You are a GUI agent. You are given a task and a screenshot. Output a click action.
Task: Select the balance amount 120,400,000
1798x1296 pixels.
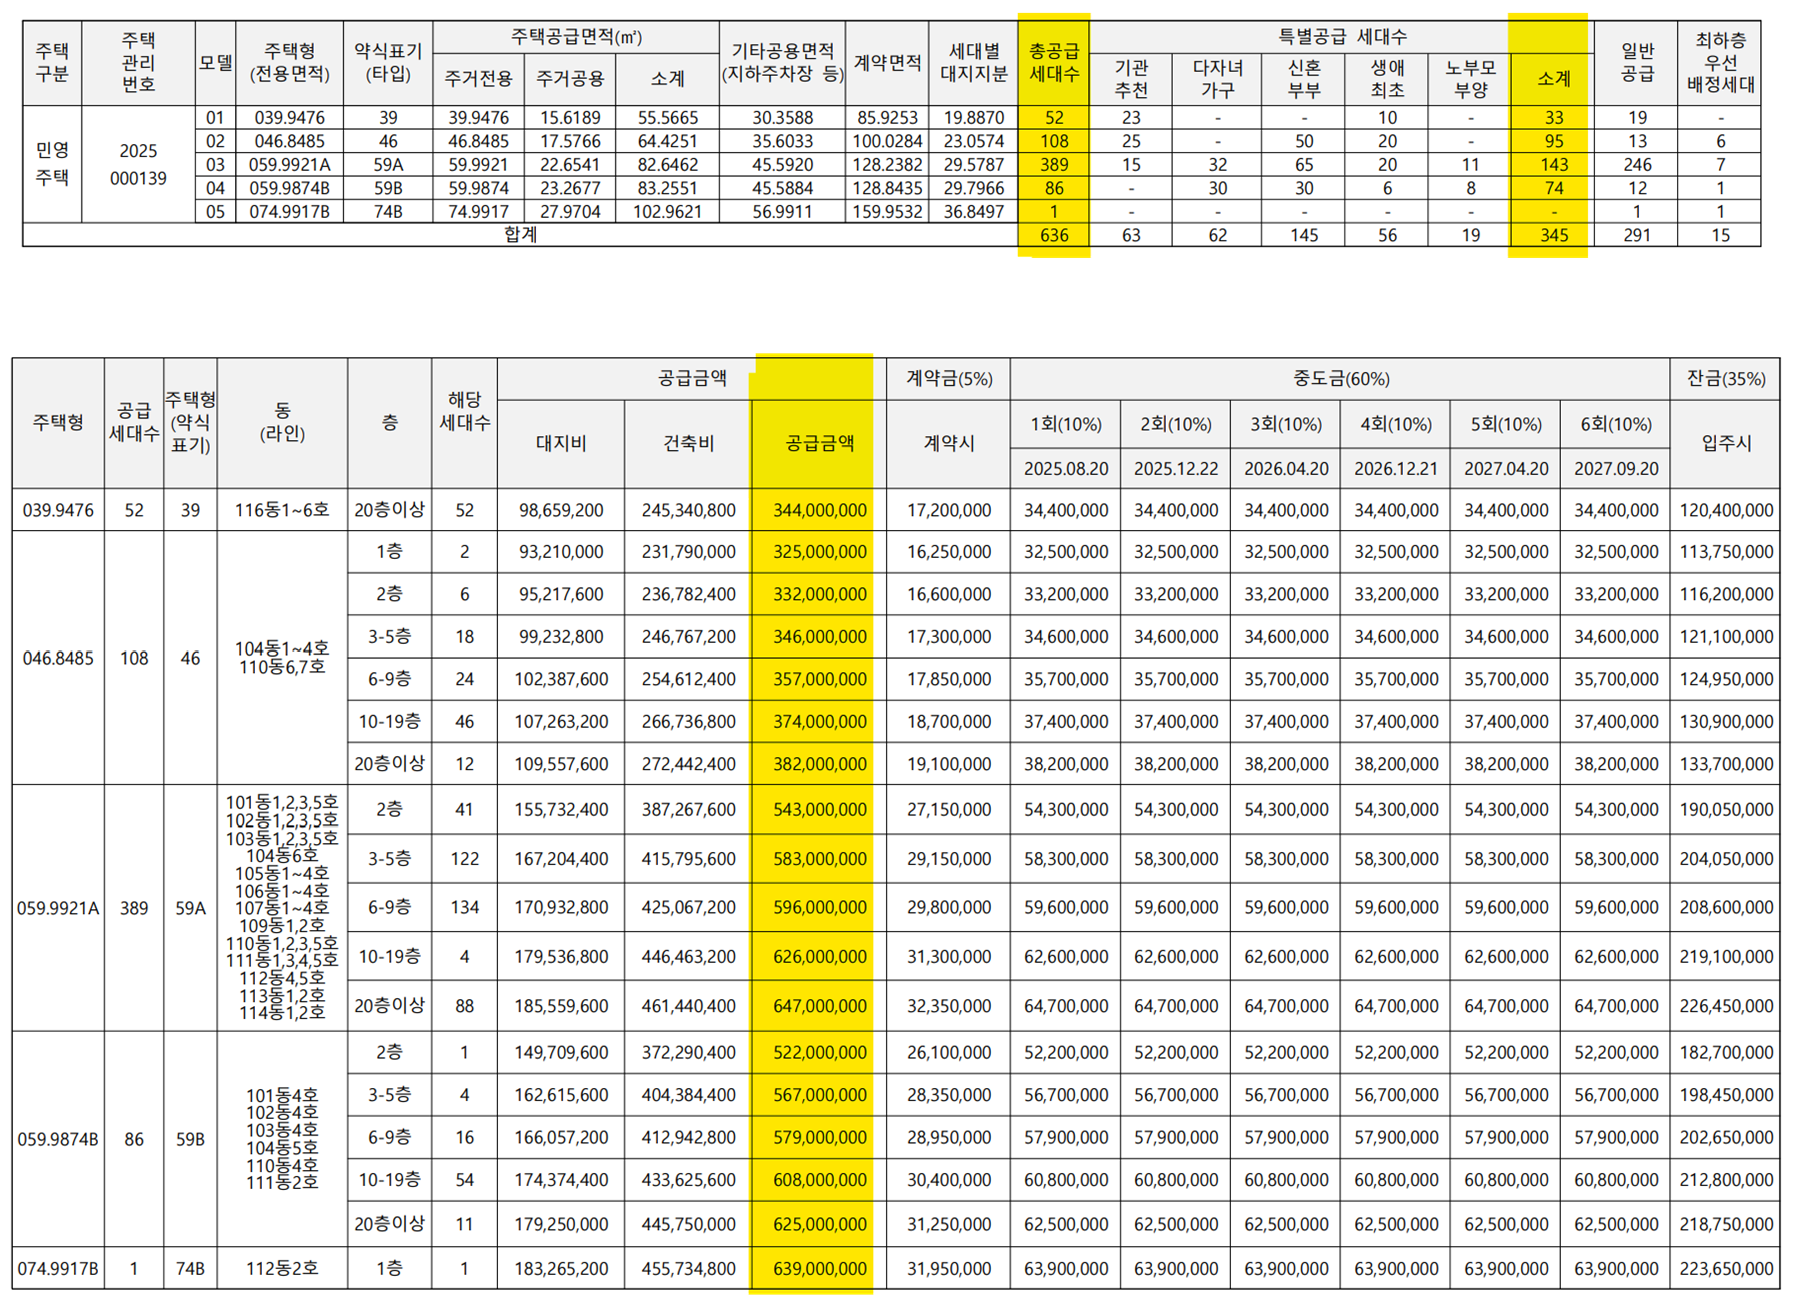coord(1725,510)
